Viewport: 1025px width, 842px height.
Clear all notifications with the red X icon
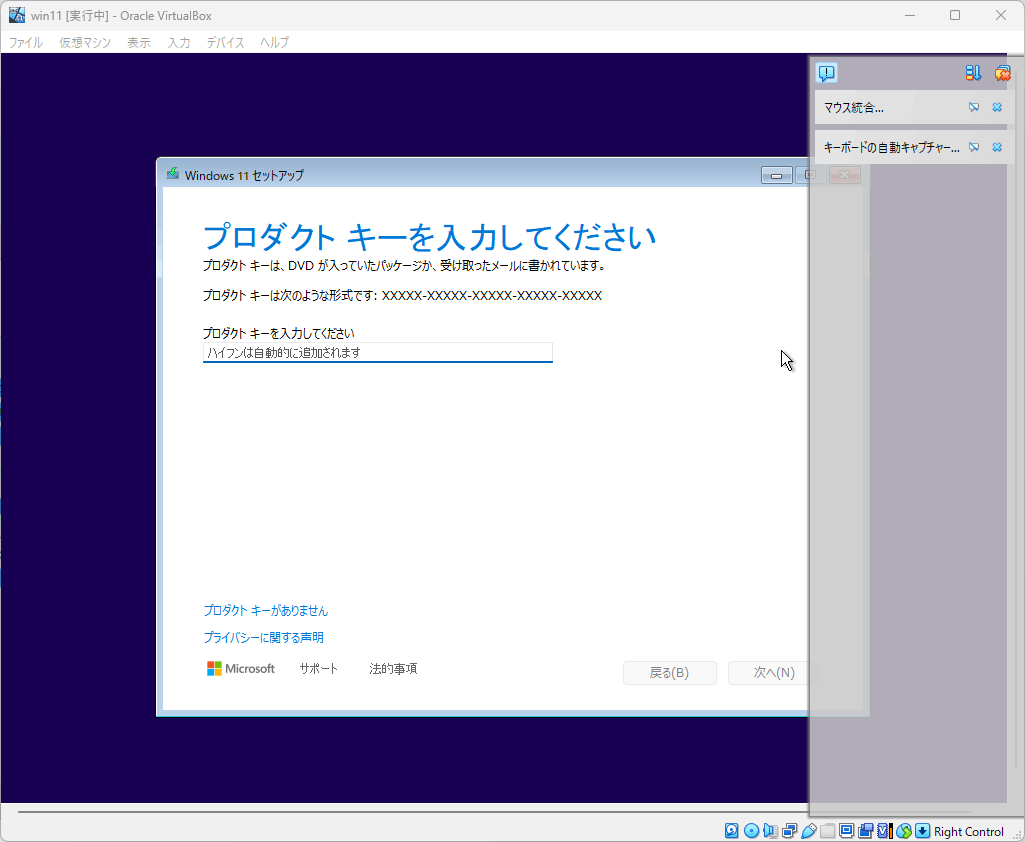(x=1002, y=73)
